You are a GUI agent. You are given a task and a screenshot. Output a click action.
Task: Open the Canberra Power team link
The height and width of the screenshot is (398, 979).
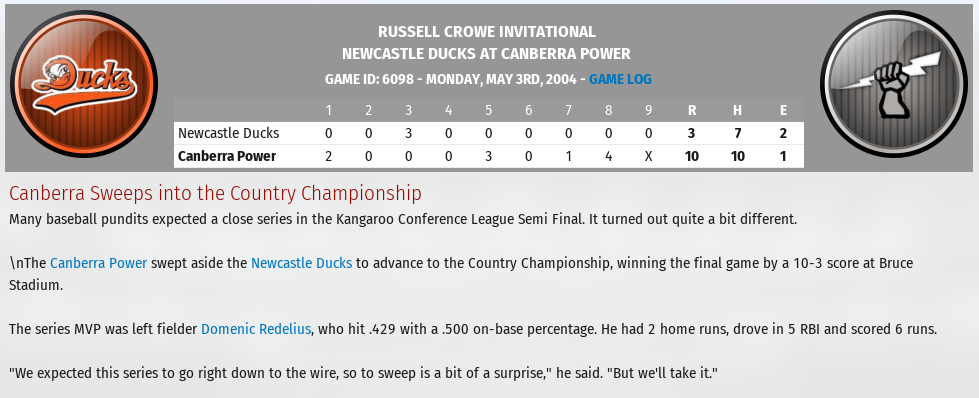[x=99, y=263]
